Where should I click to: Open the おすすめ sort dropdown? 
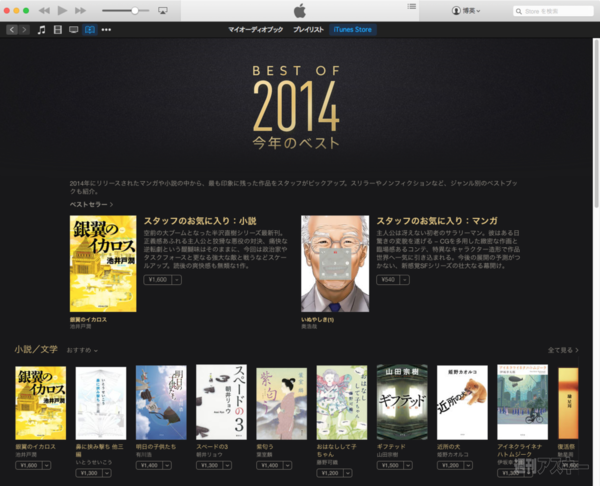[82, 350]
